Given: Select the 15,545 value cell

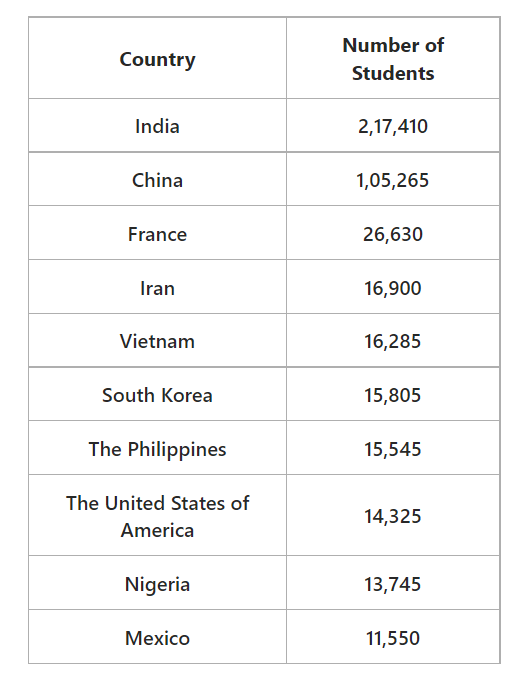Looking at the screenshot, I should (393, 449).
